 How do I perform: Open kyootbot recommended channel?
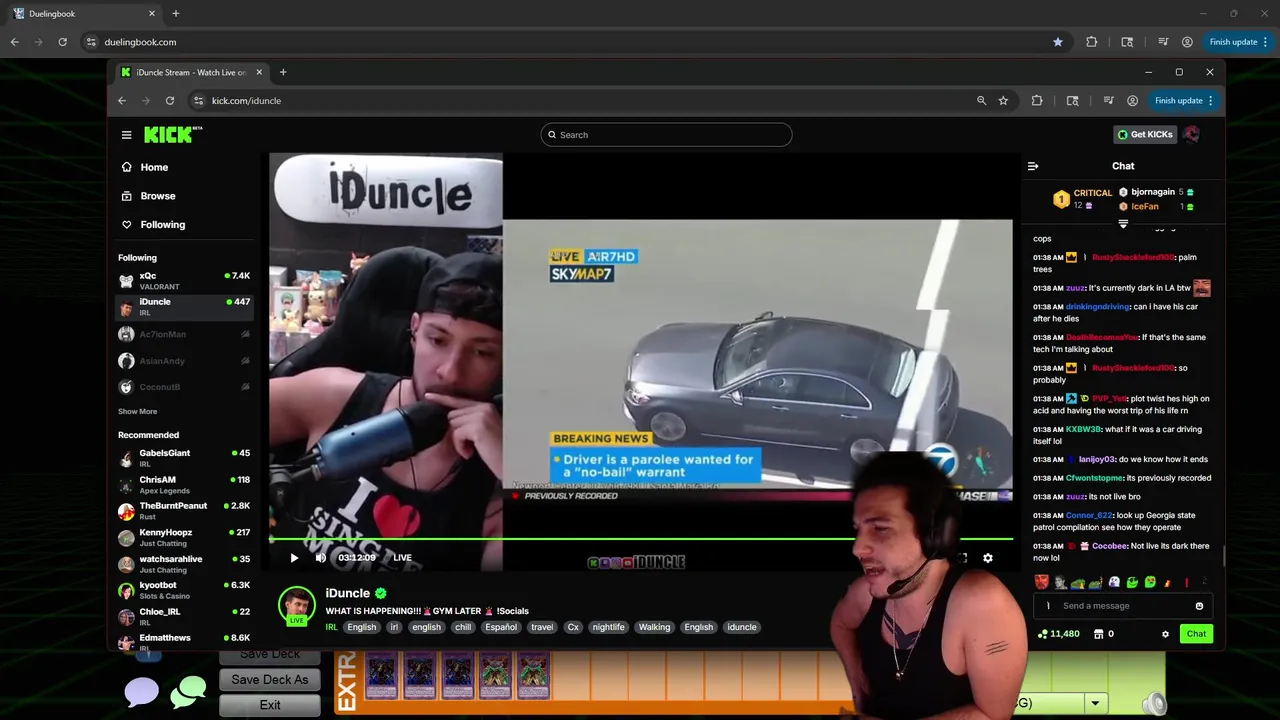tap(184, 590)
